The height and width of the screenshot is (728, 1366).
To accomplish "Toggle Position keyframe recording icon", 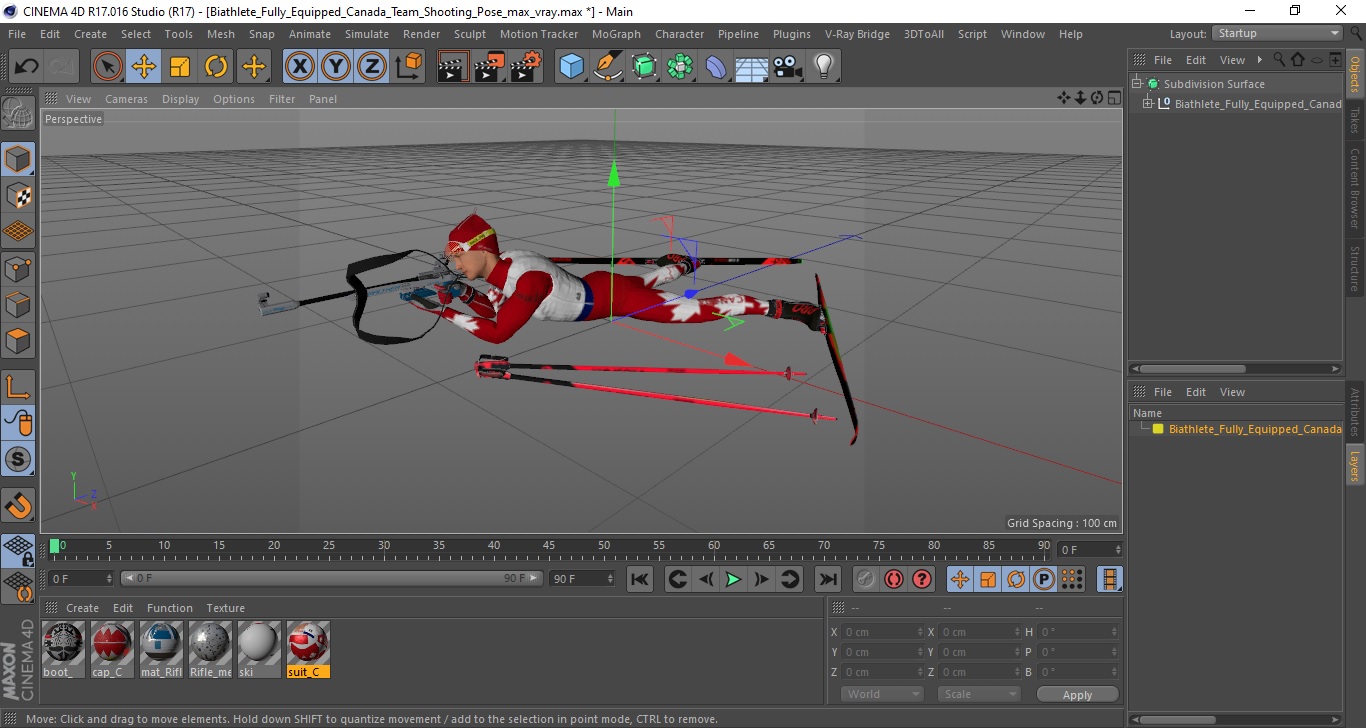I will pos(959,579).
